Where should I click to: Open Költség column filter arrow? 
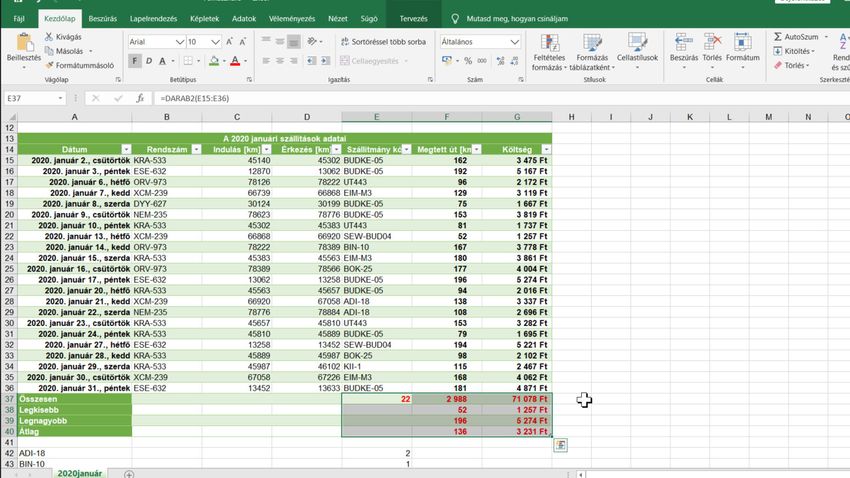pos(546,149)
